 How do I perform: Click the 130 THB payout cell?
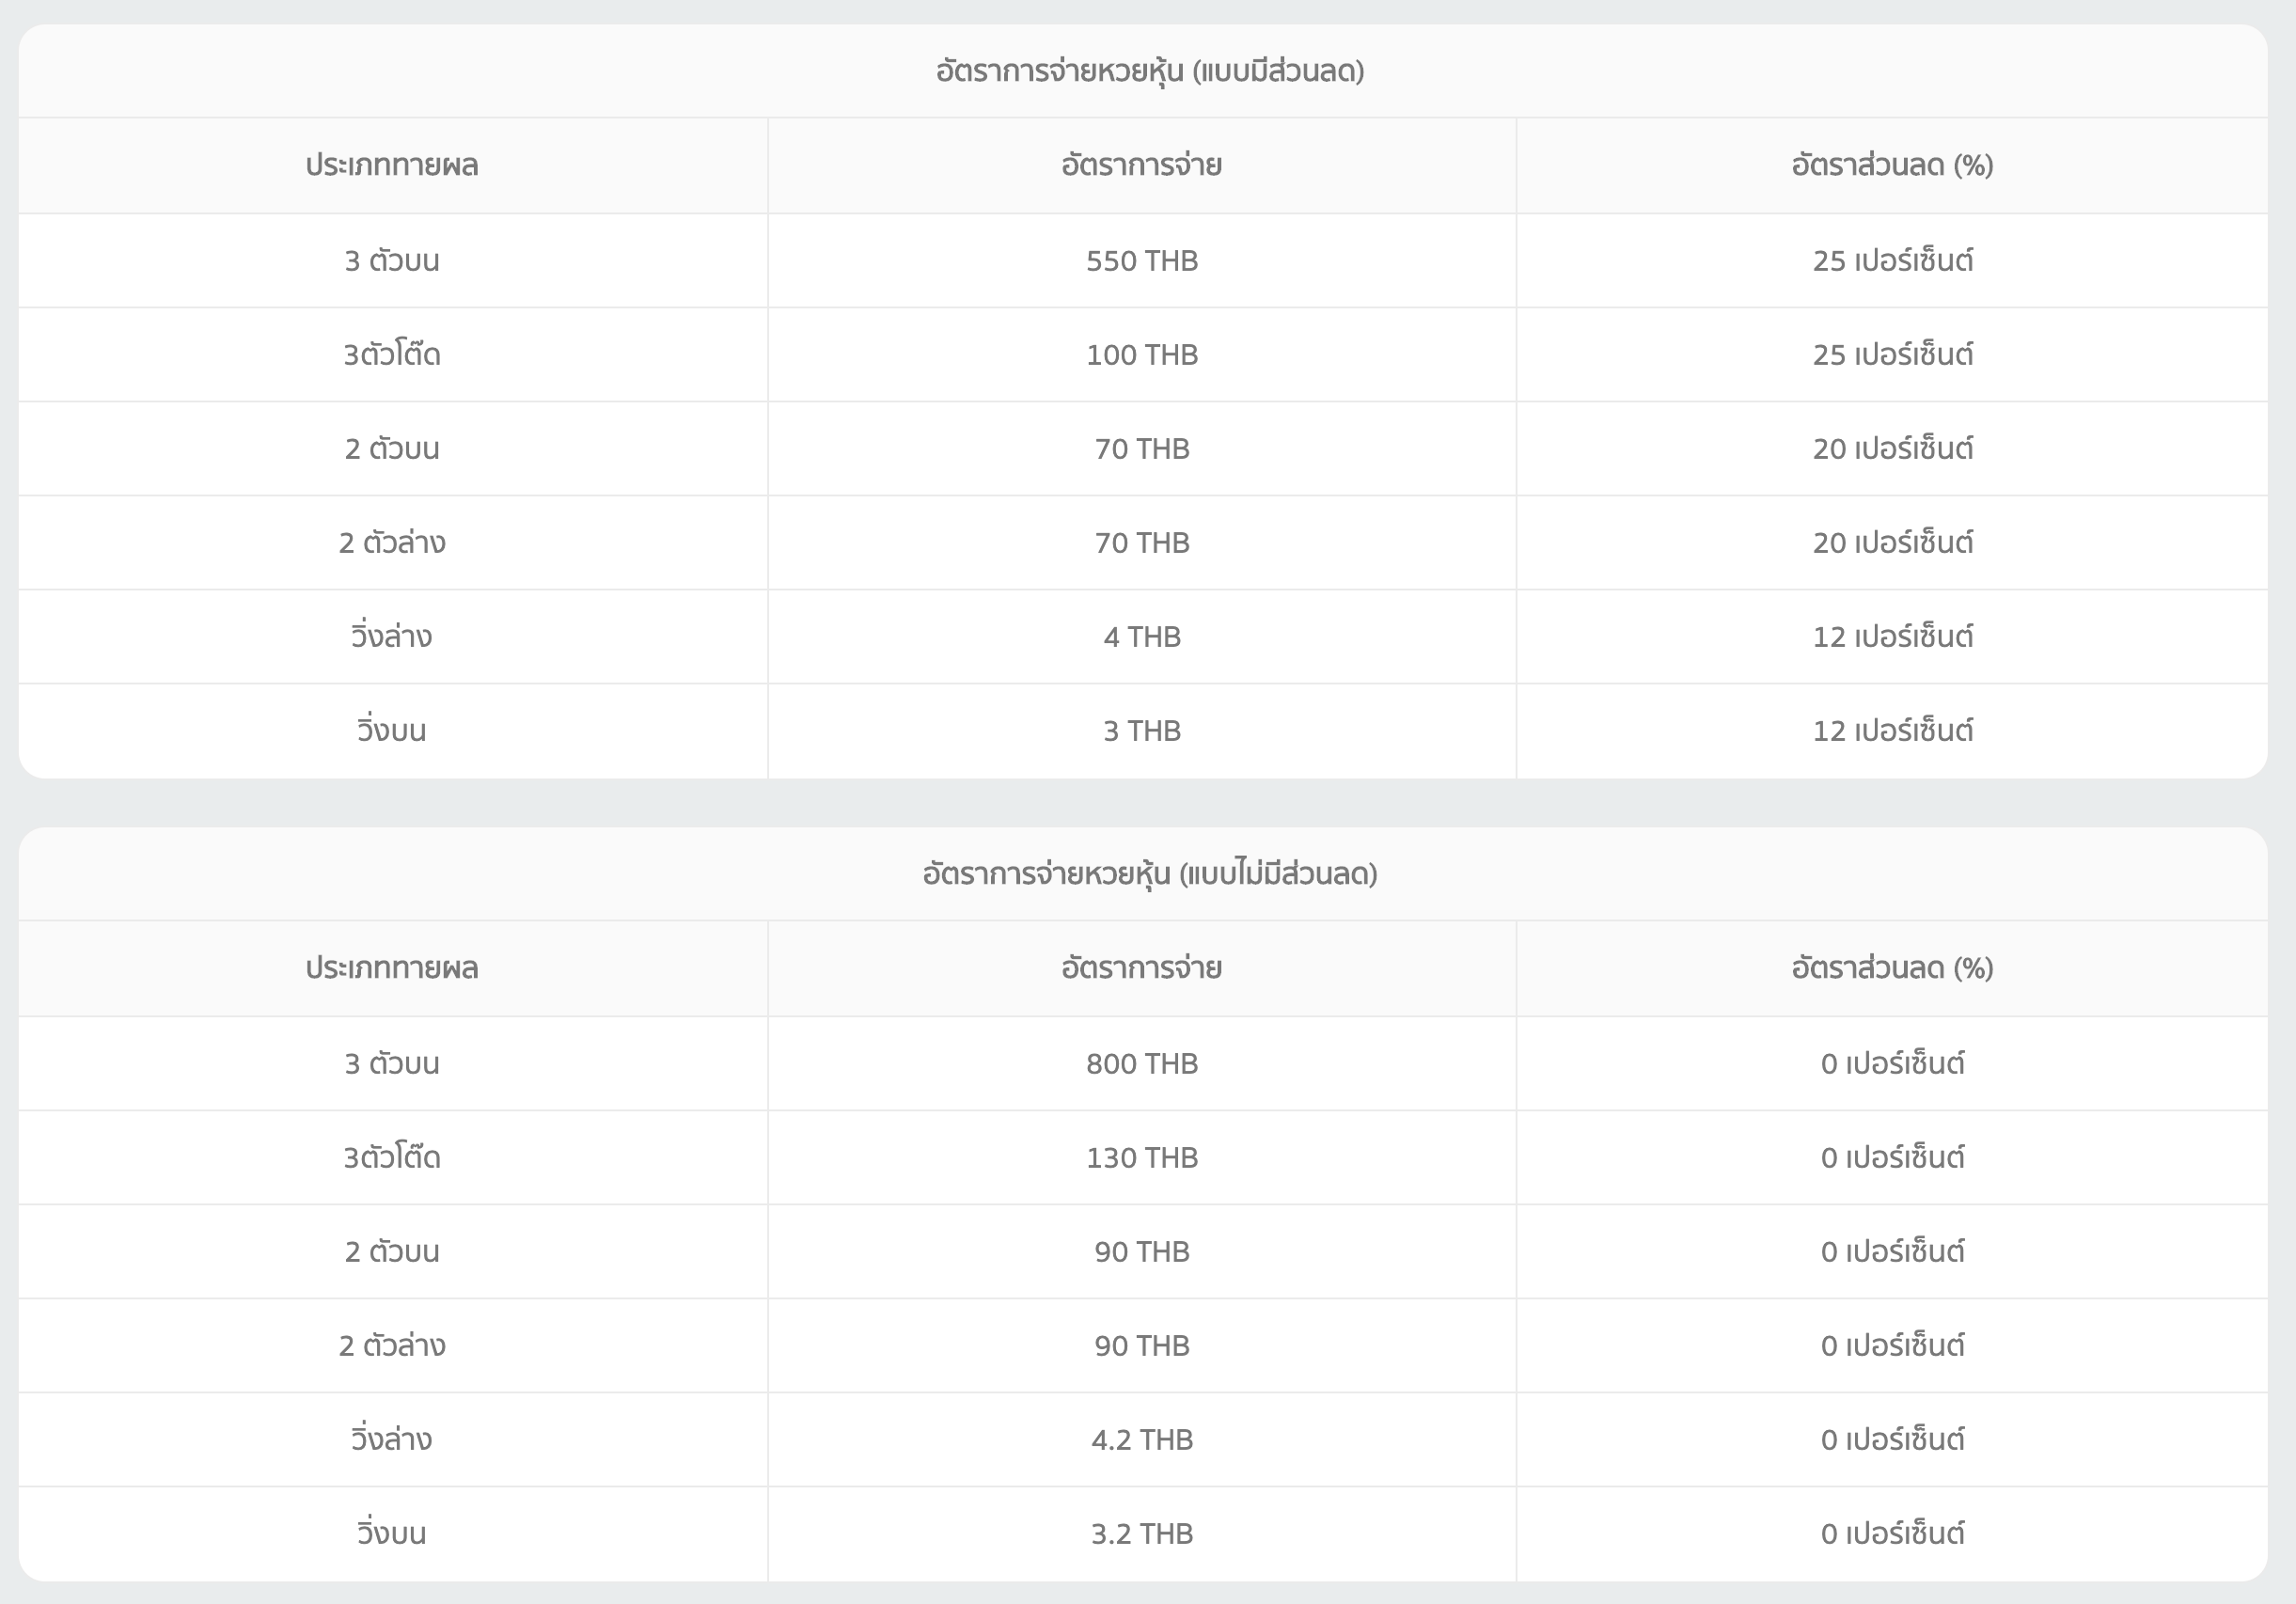1141,1158
